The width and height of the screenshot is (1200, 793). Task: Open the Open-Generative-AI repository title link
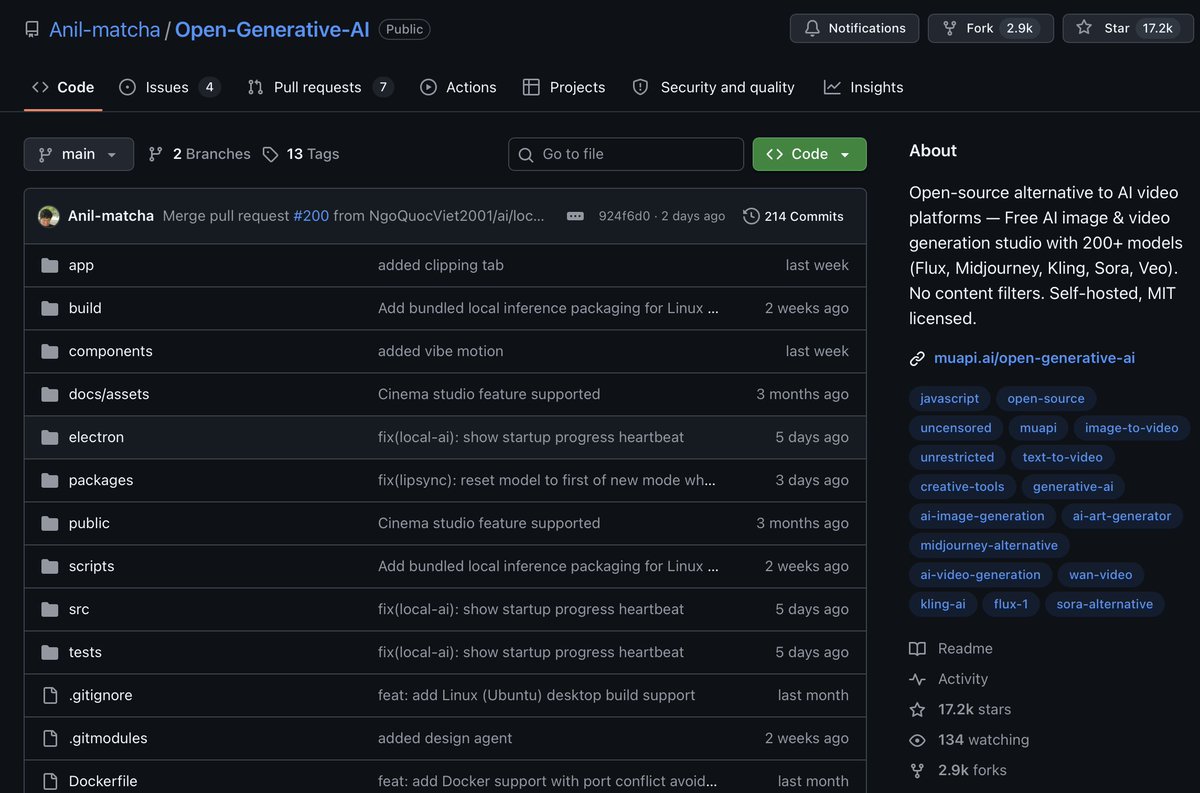pyautogui.click(x=272, y=29)
